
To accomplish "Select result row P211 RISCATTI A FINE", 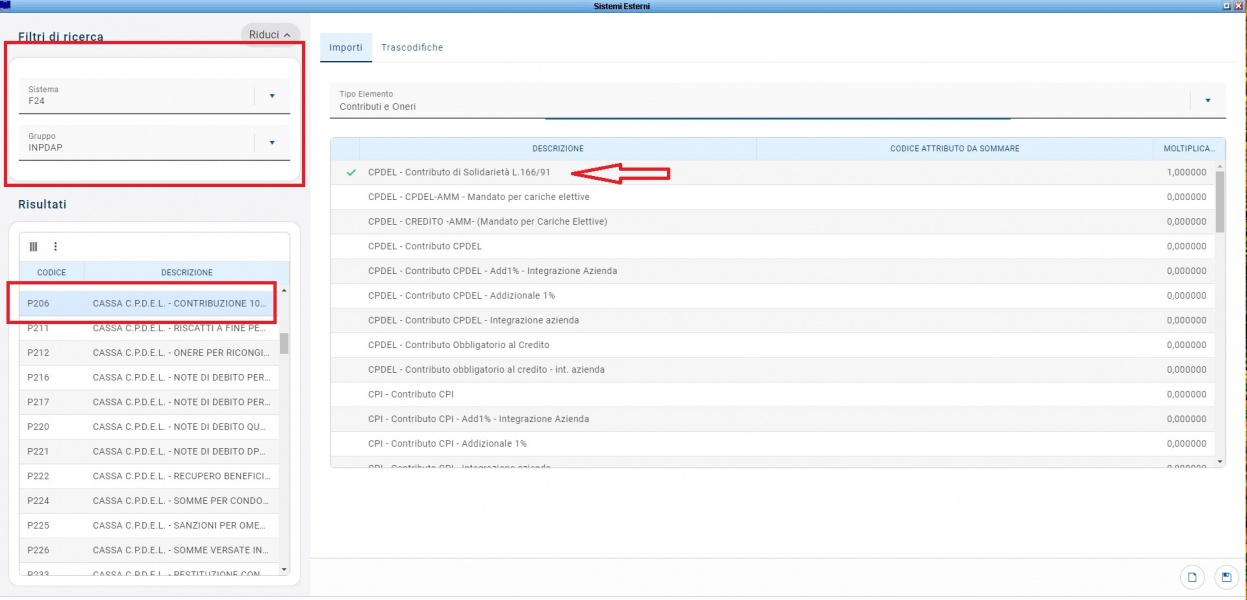I will click(148, 328).
